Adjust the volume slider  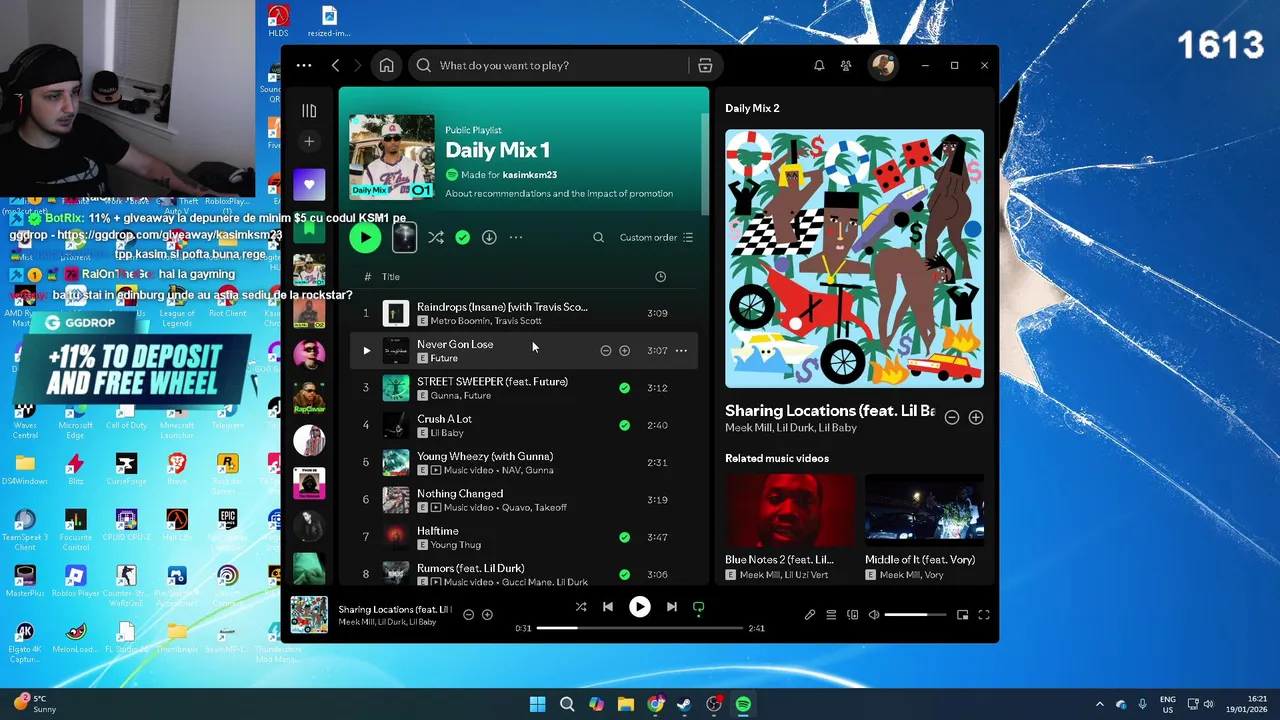(915, 615)
